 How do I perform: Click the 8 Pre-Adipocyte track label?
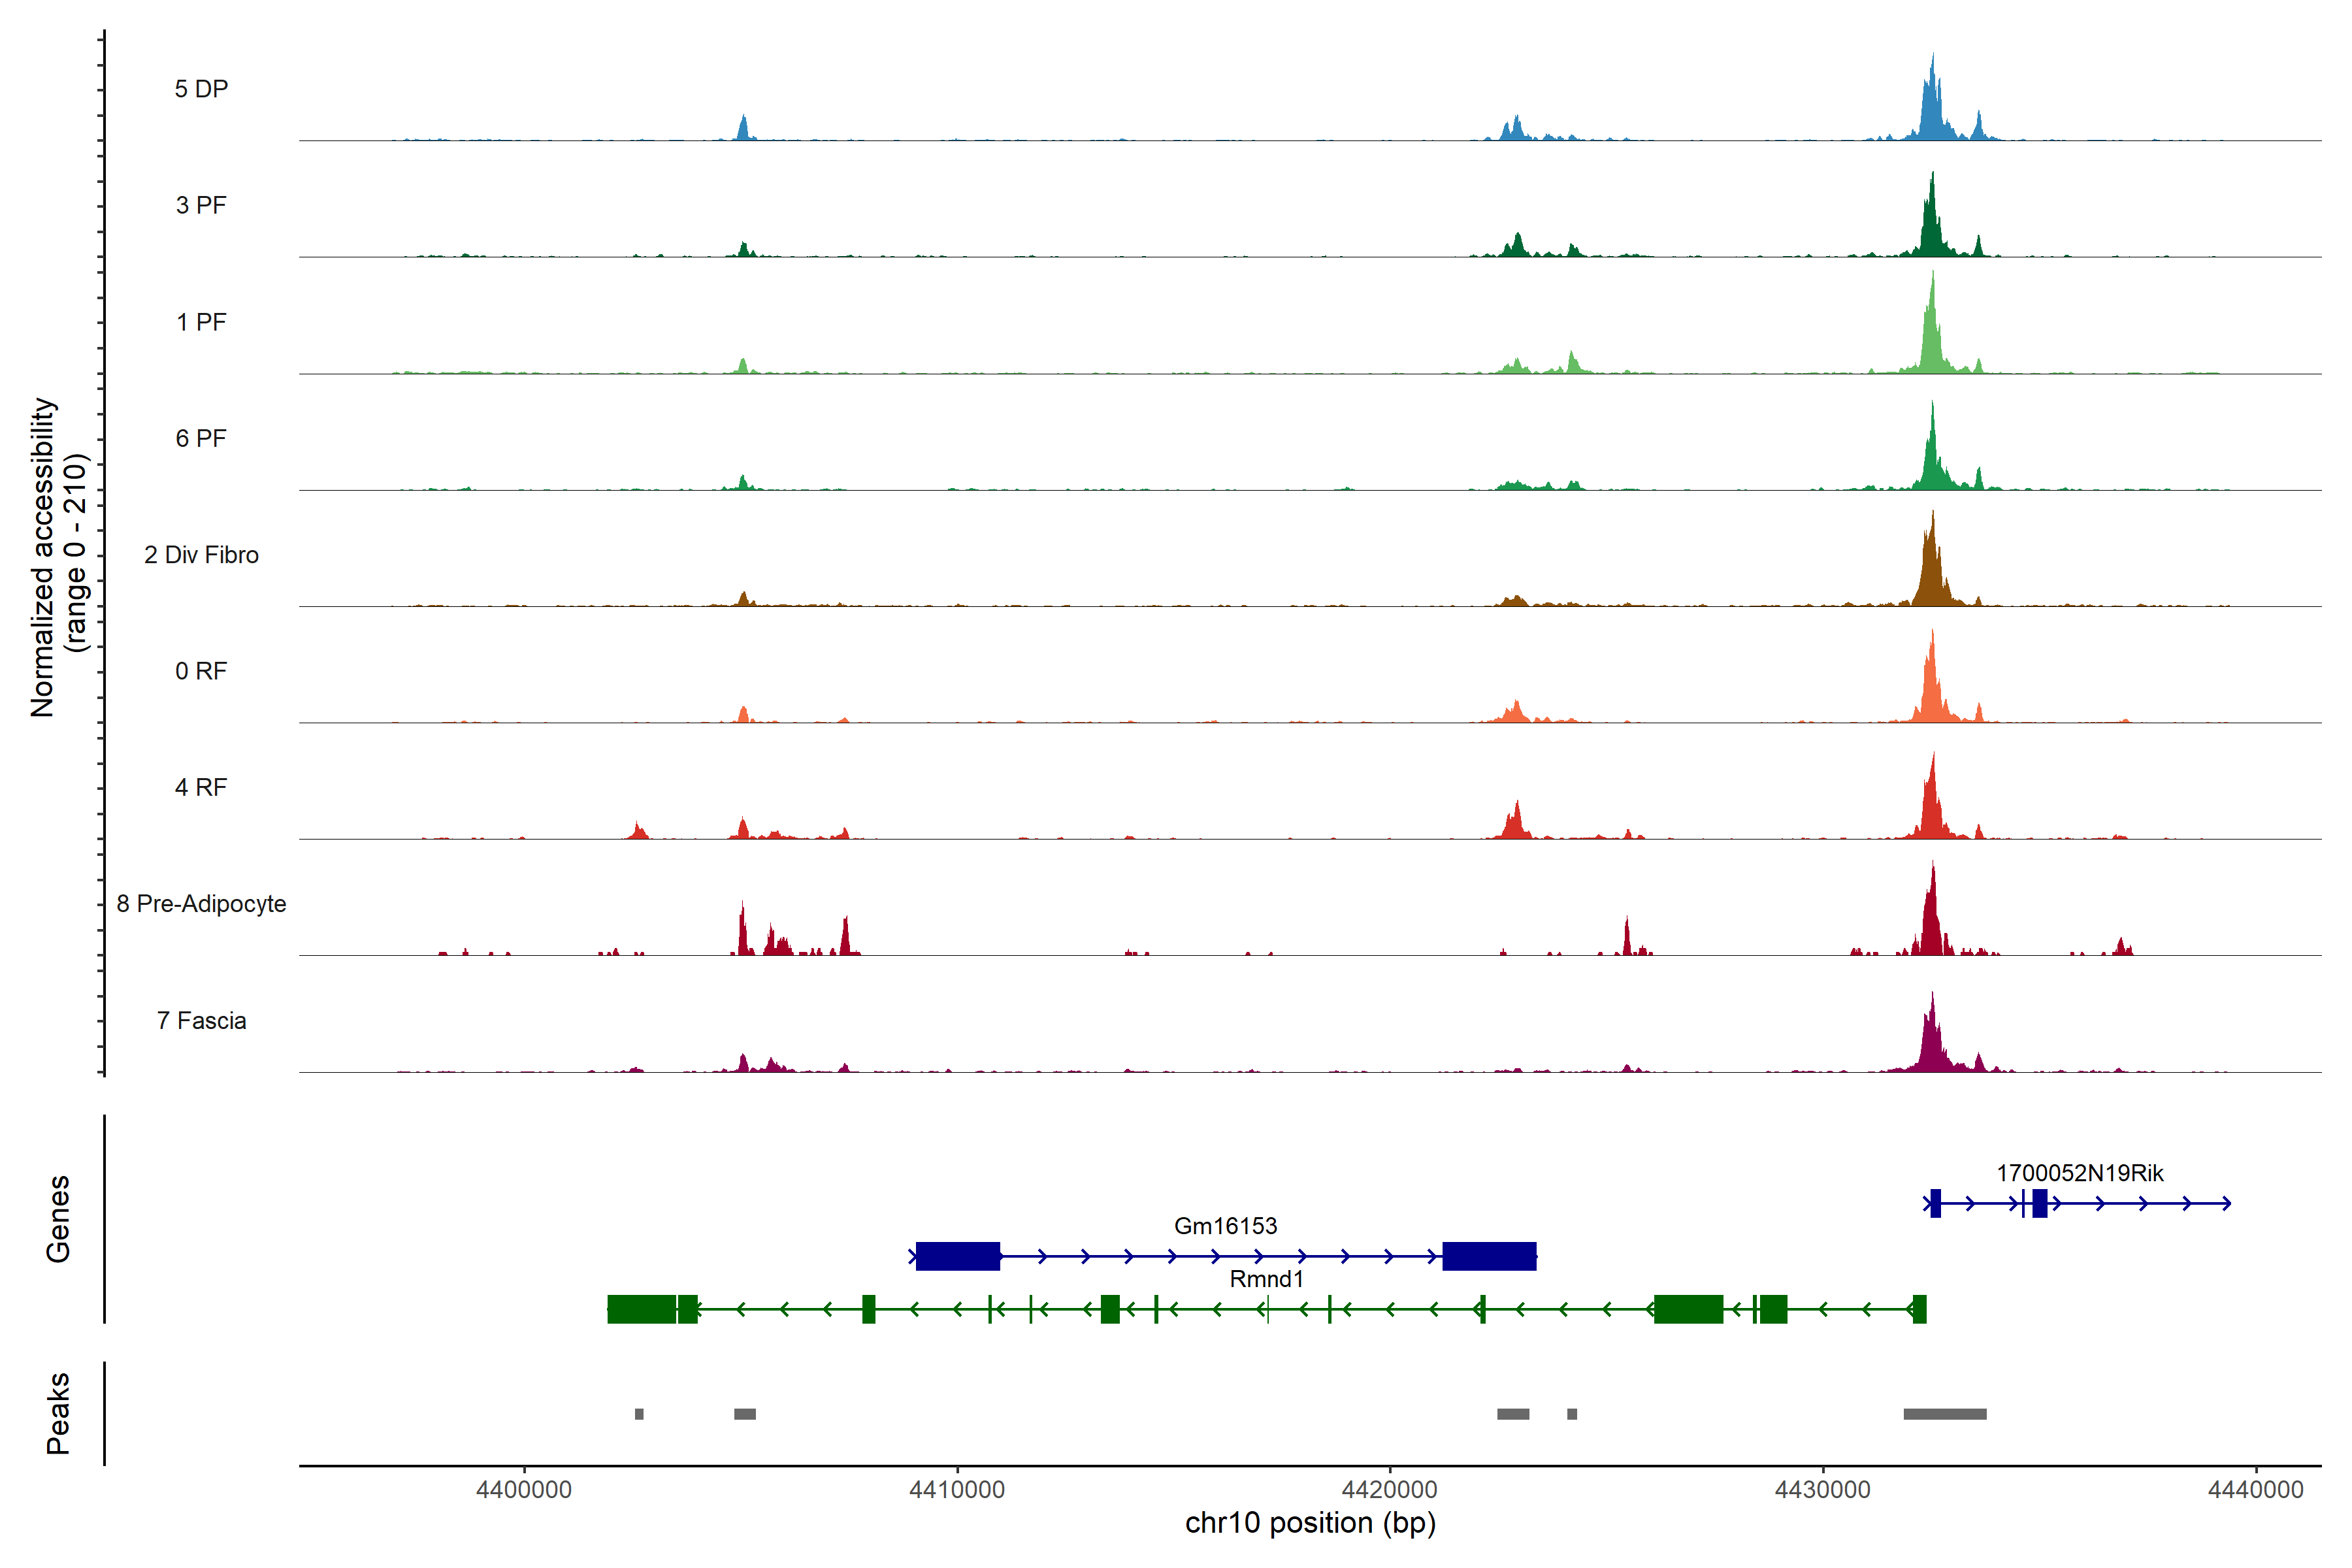[201, 904]
